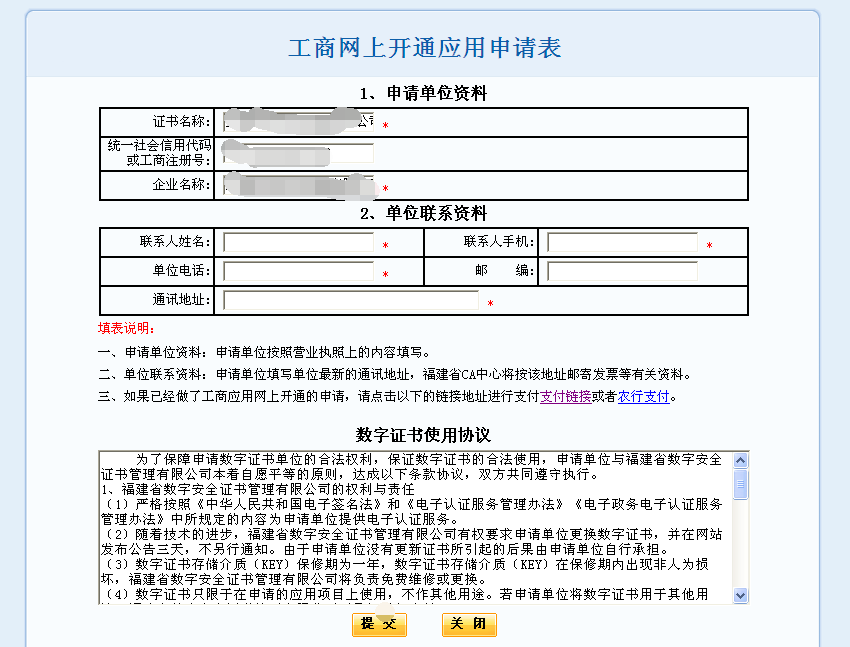Open the 农行支付 payment link
This screenshot has height=647, width=850.
pyautogui.click(x=643, y=397)
